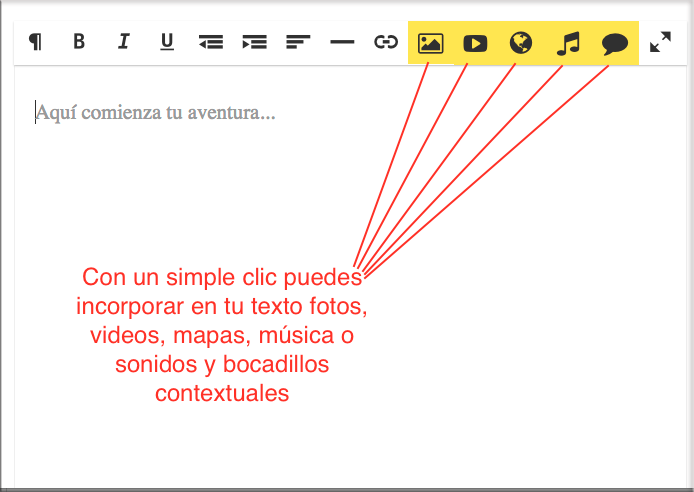Insert a contextual speech bubble

point(615,43)
